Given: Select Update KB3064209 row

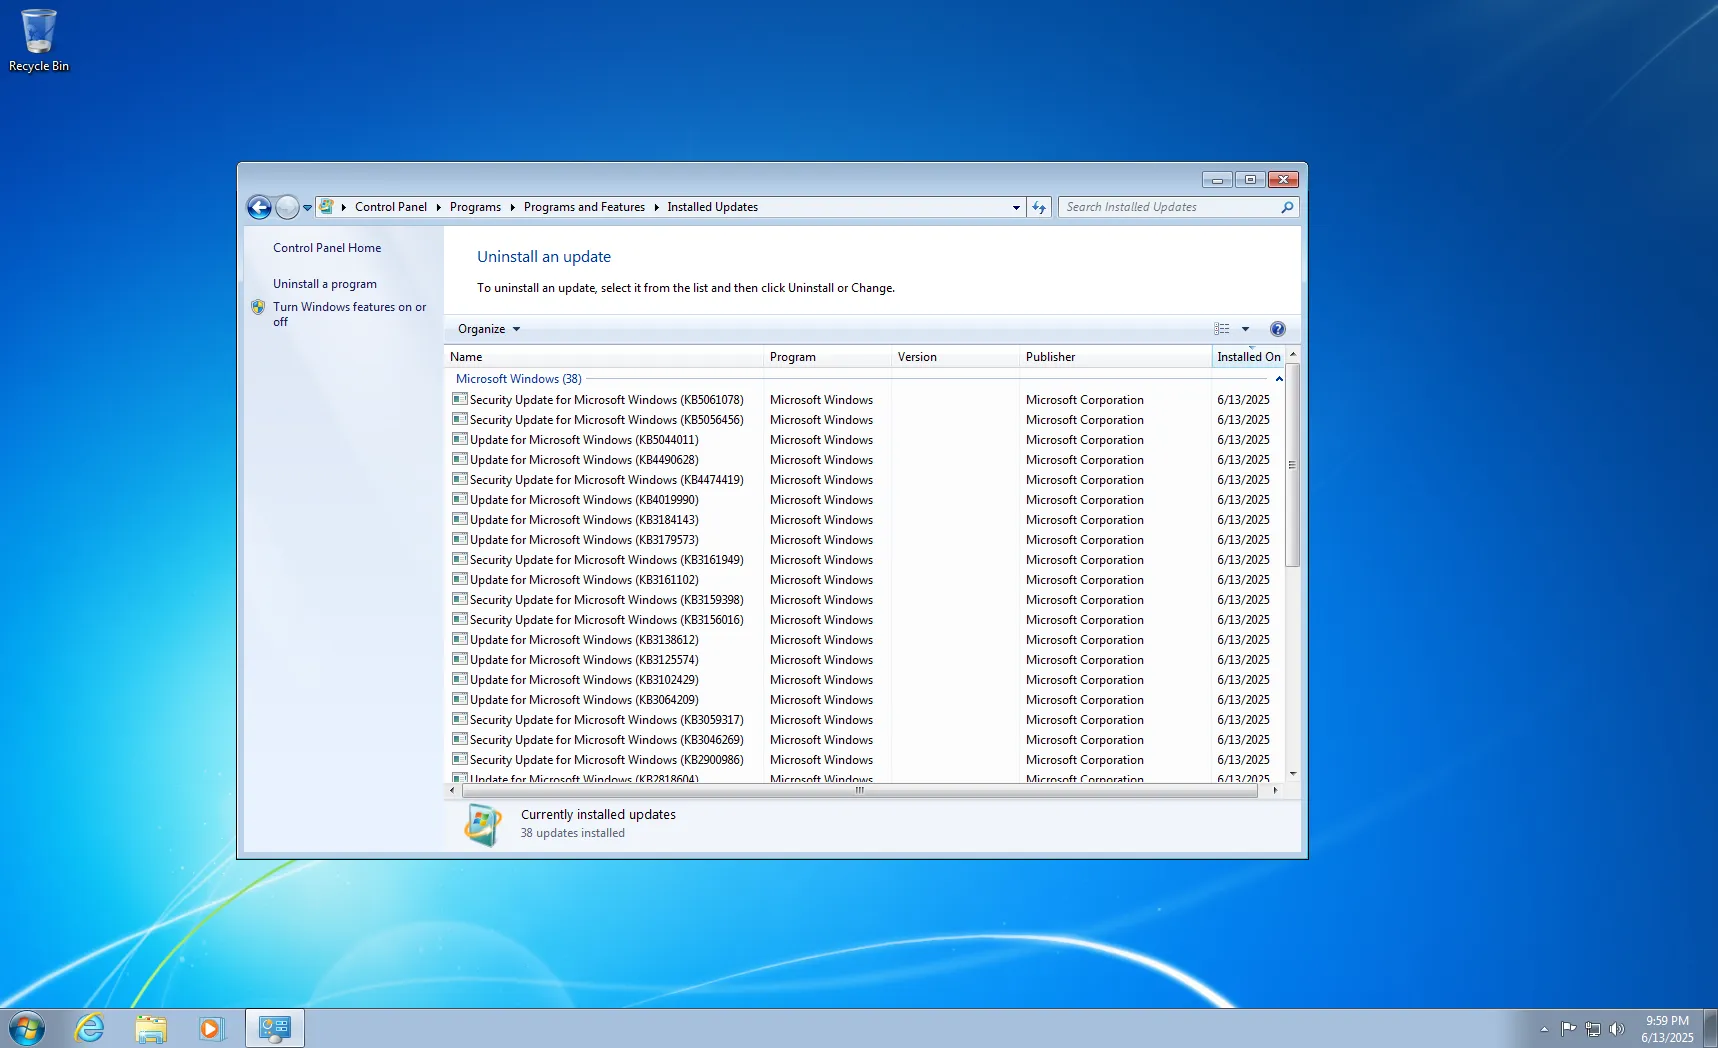Looking at the screenshot, I should click(x=865, y=700).
